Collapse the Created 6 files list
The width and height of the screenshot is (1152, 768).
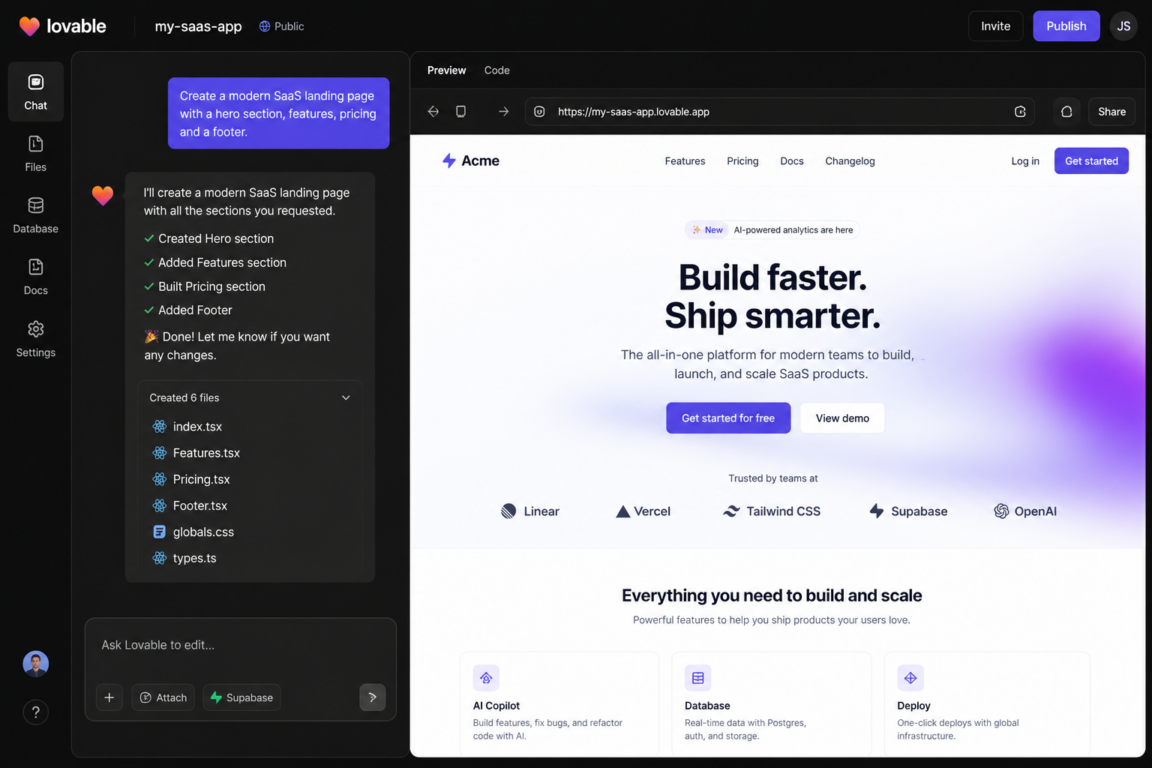(346, 397)
